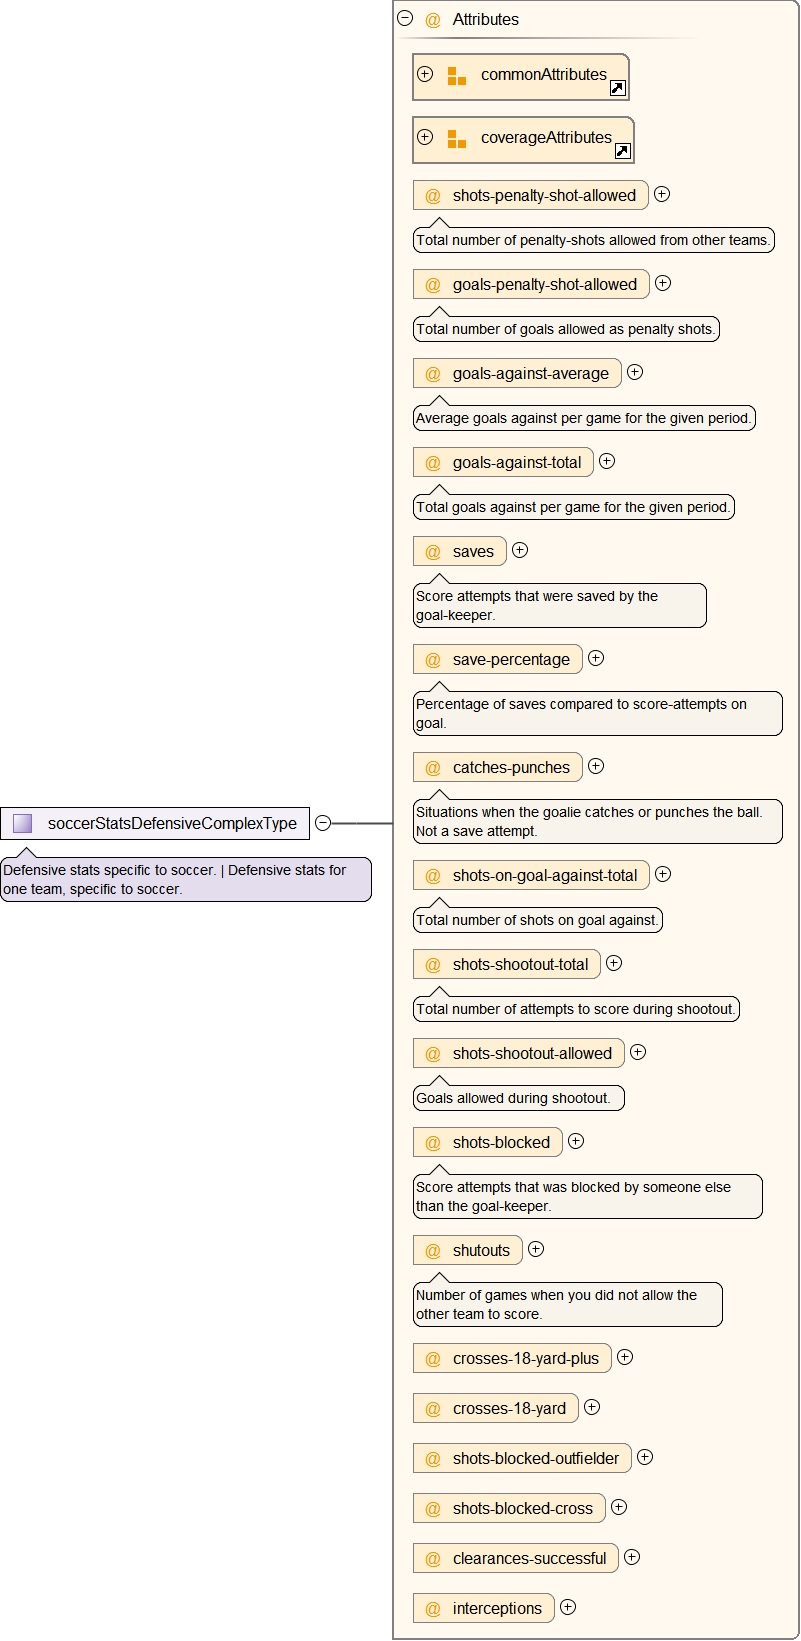
Task: Select the shots-blocked-outfielder attribute
Action: click(x=535, y=1459)
